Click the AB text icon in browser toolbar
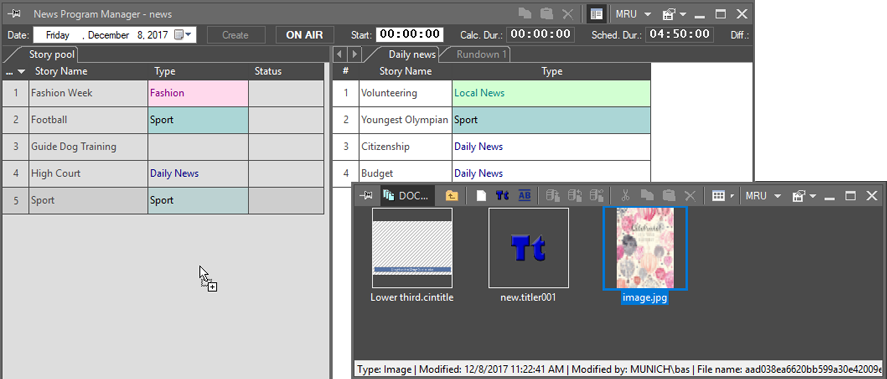The height and width of the screenshot is (379, 887). click(x=525, y=196)
